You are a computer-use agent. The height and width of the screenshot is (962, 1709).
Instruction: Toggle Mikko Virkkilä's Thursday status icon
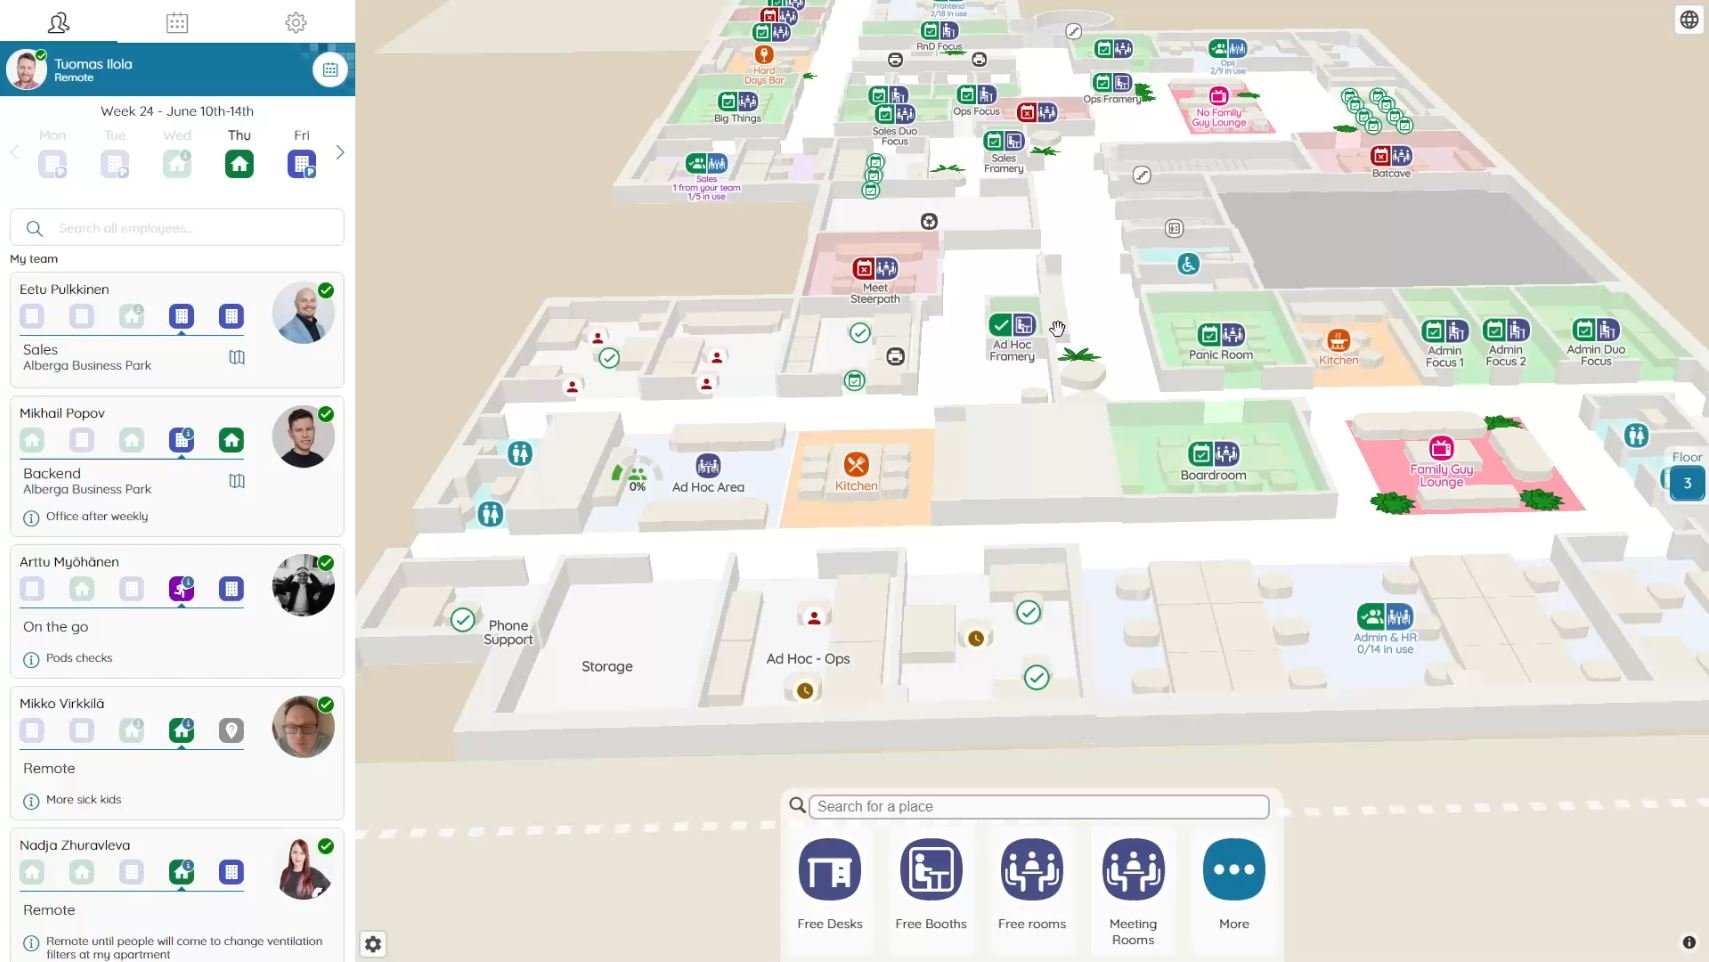[181, 730]
